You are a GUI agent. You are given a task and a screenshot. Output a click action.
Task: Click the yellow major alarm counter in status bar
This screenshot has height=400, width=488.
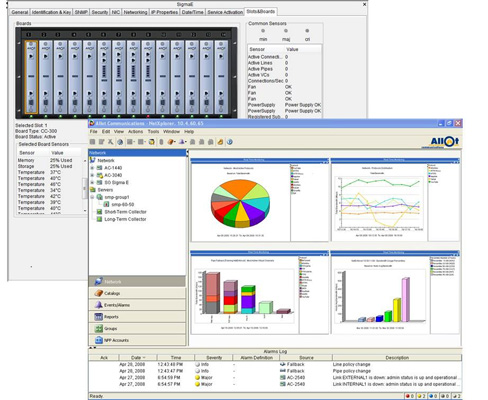coord(421,396)
